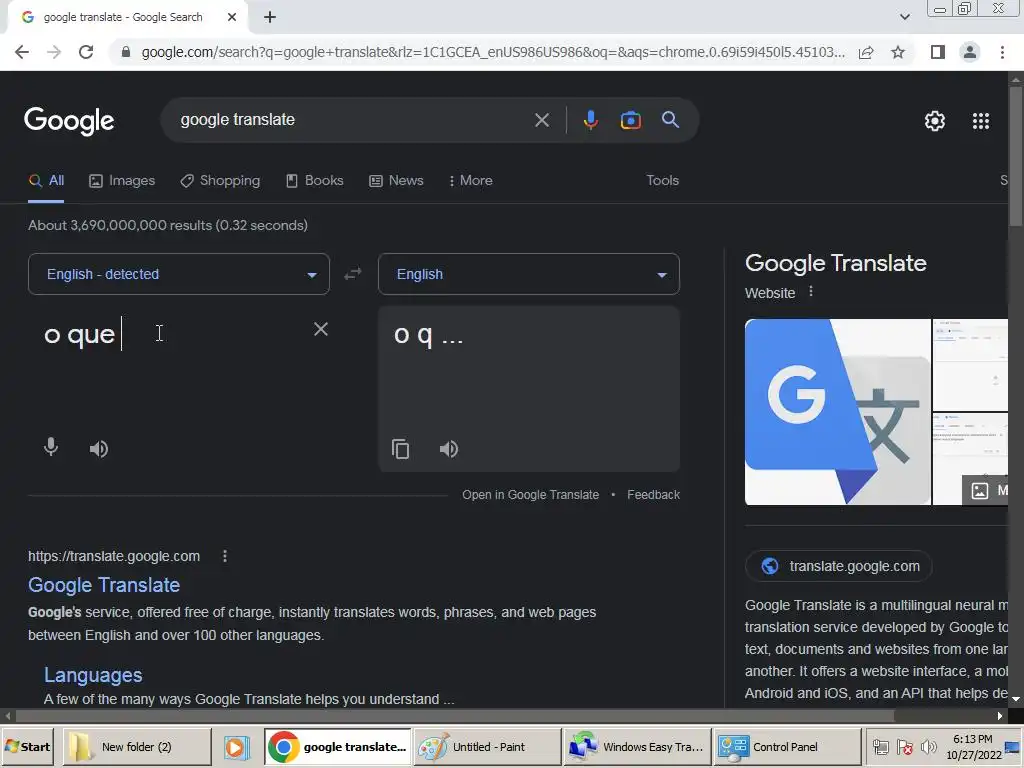Translate by voice microphone icon
The height and width of the screenshot is (768, 1024).
pos(51,448)
